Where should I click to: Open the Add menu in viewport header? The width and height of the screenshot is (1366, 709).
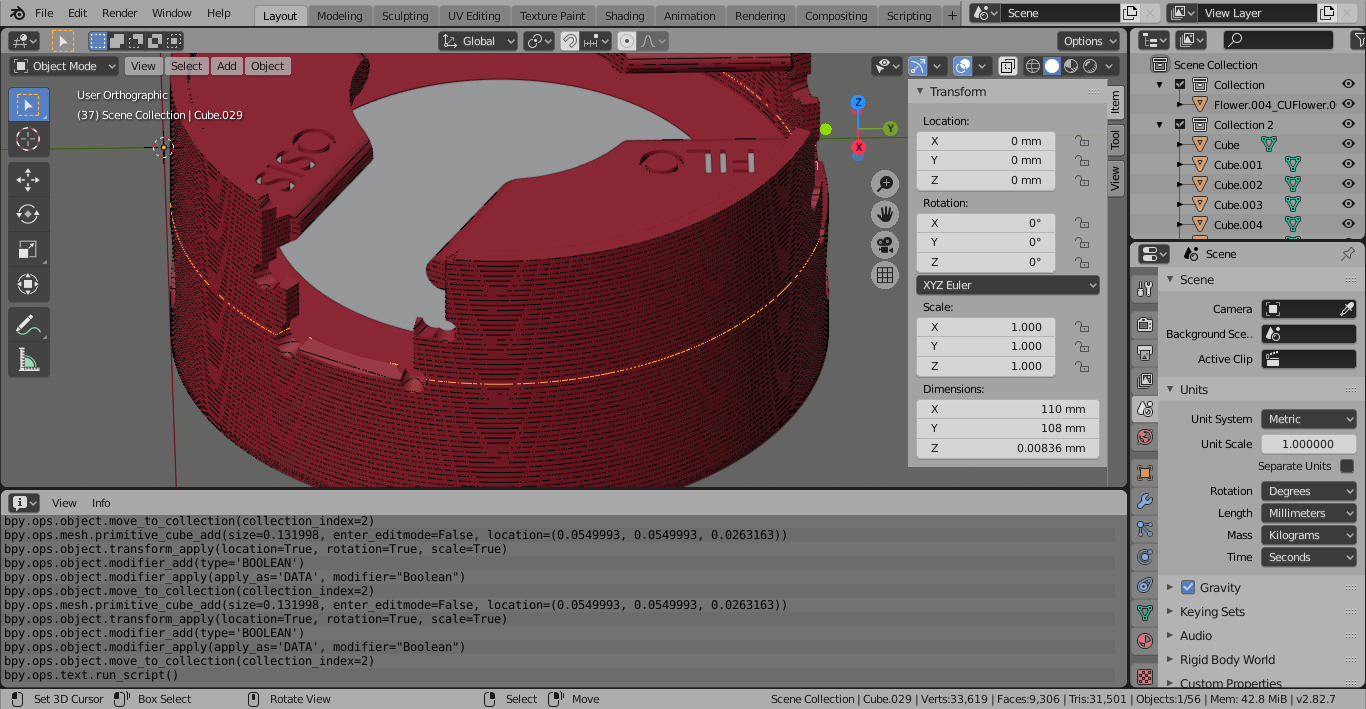[x=227, y=66]
